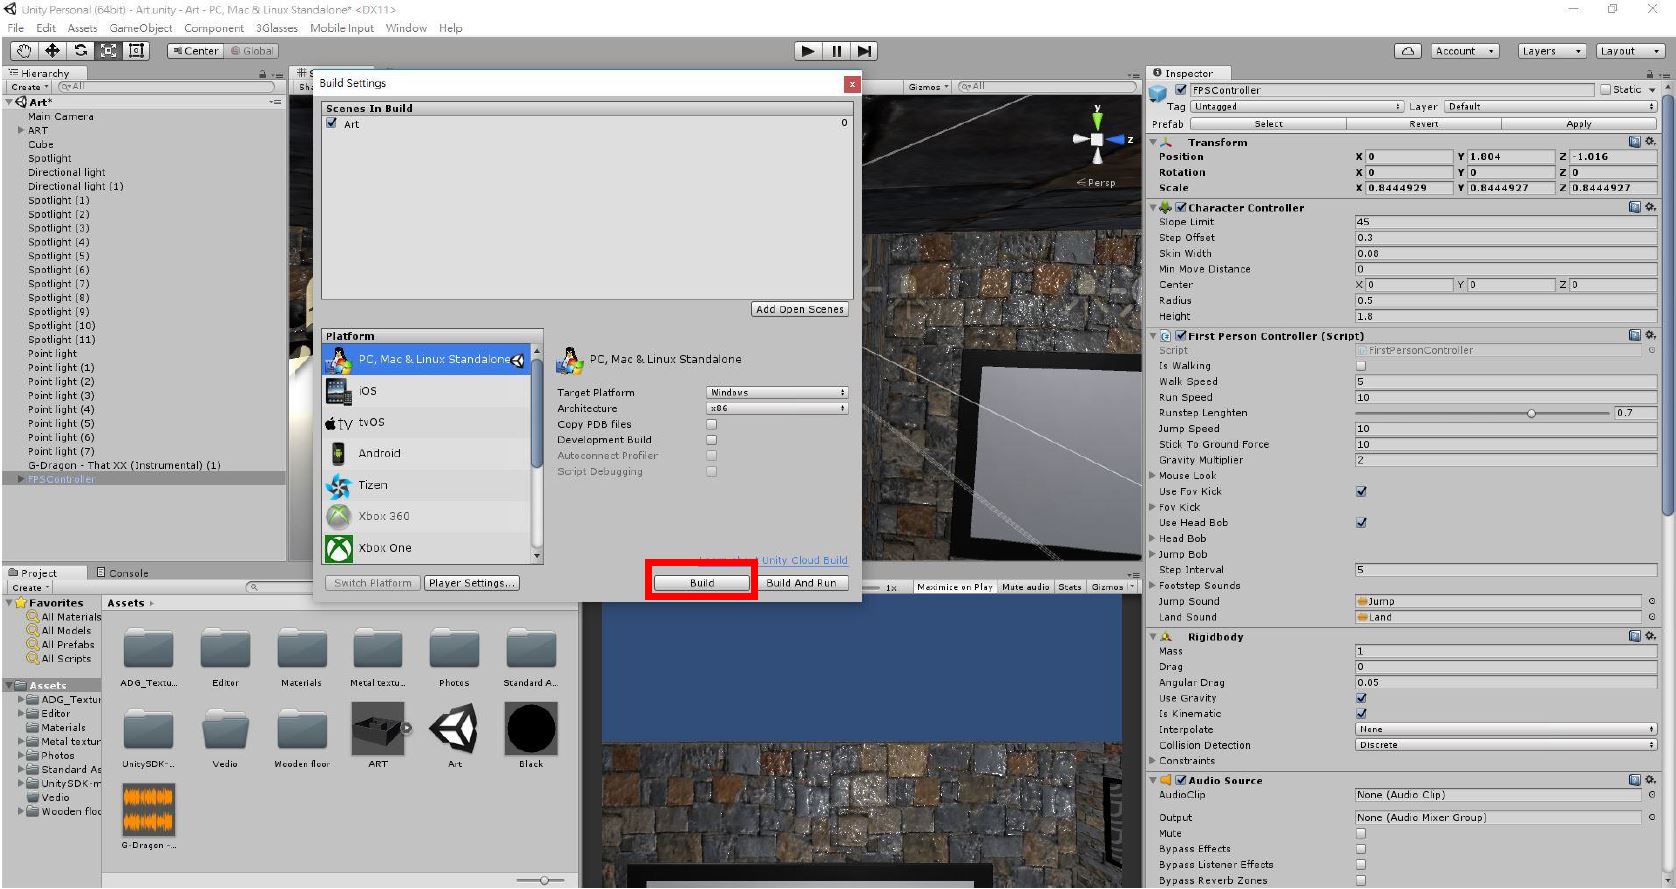Open the Cloud services icon
The height and width of the screenshot is (889, 1676).
click(1408, 51)
